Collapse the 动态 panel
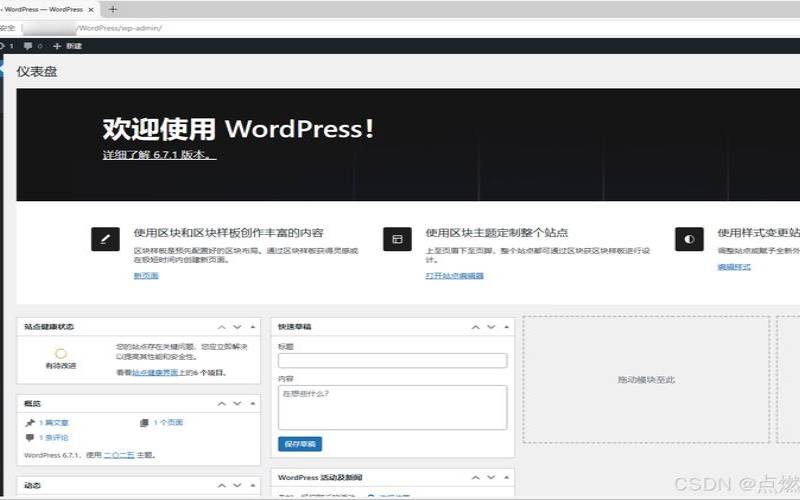This screenshot has width=800, height=500. tap(253, 485)
